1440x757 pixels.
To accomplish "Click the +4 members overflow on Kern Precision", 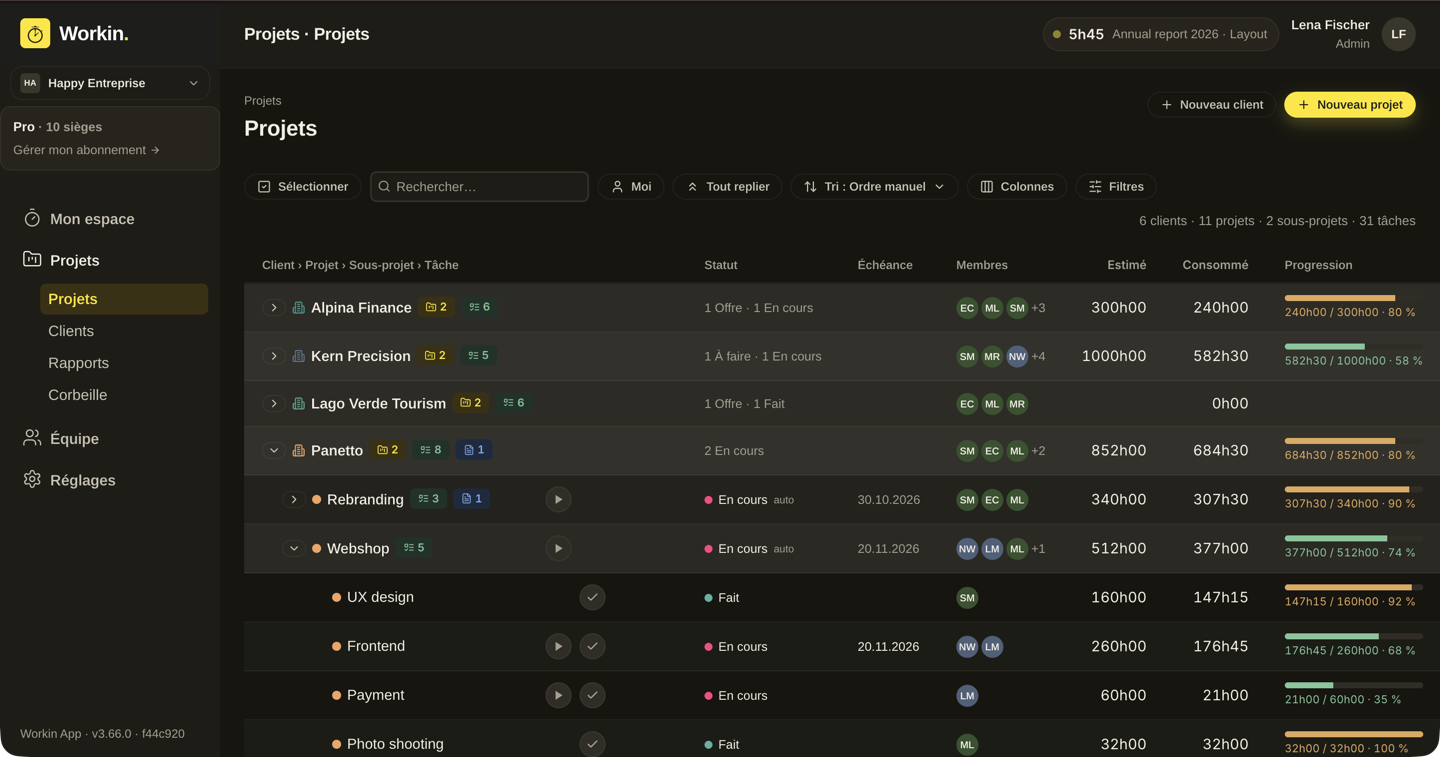I will [x=1038, y=356].
